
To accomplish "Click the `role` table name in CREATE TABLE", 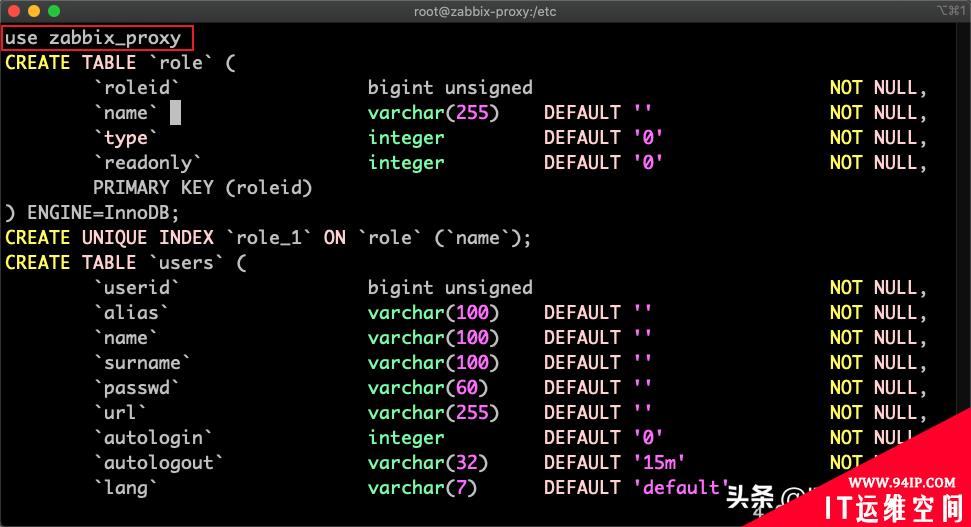I will [x=181, y=63].
